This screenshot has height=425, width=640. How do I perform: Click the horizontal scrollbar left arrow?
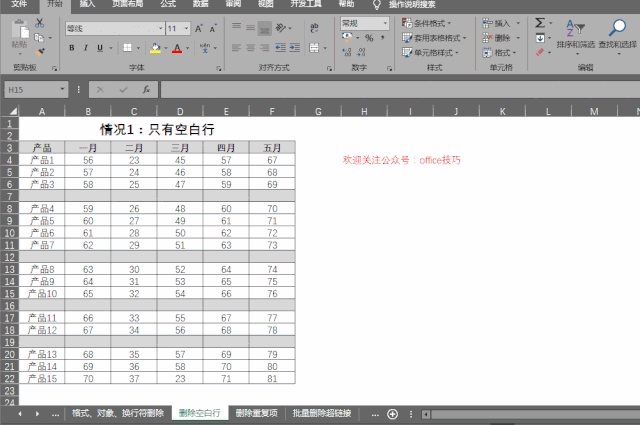click(426, 414)
